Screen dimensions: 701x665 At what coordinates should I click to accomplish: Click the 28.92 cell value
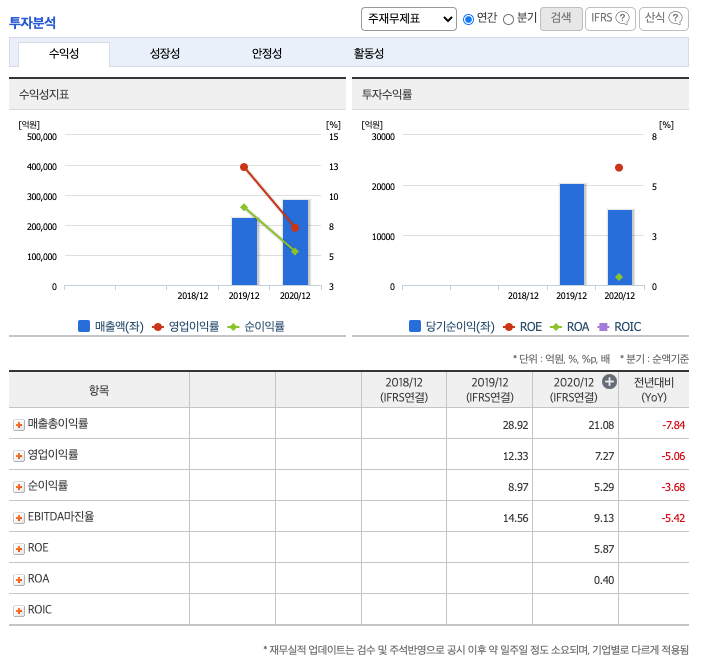[515, 425]
